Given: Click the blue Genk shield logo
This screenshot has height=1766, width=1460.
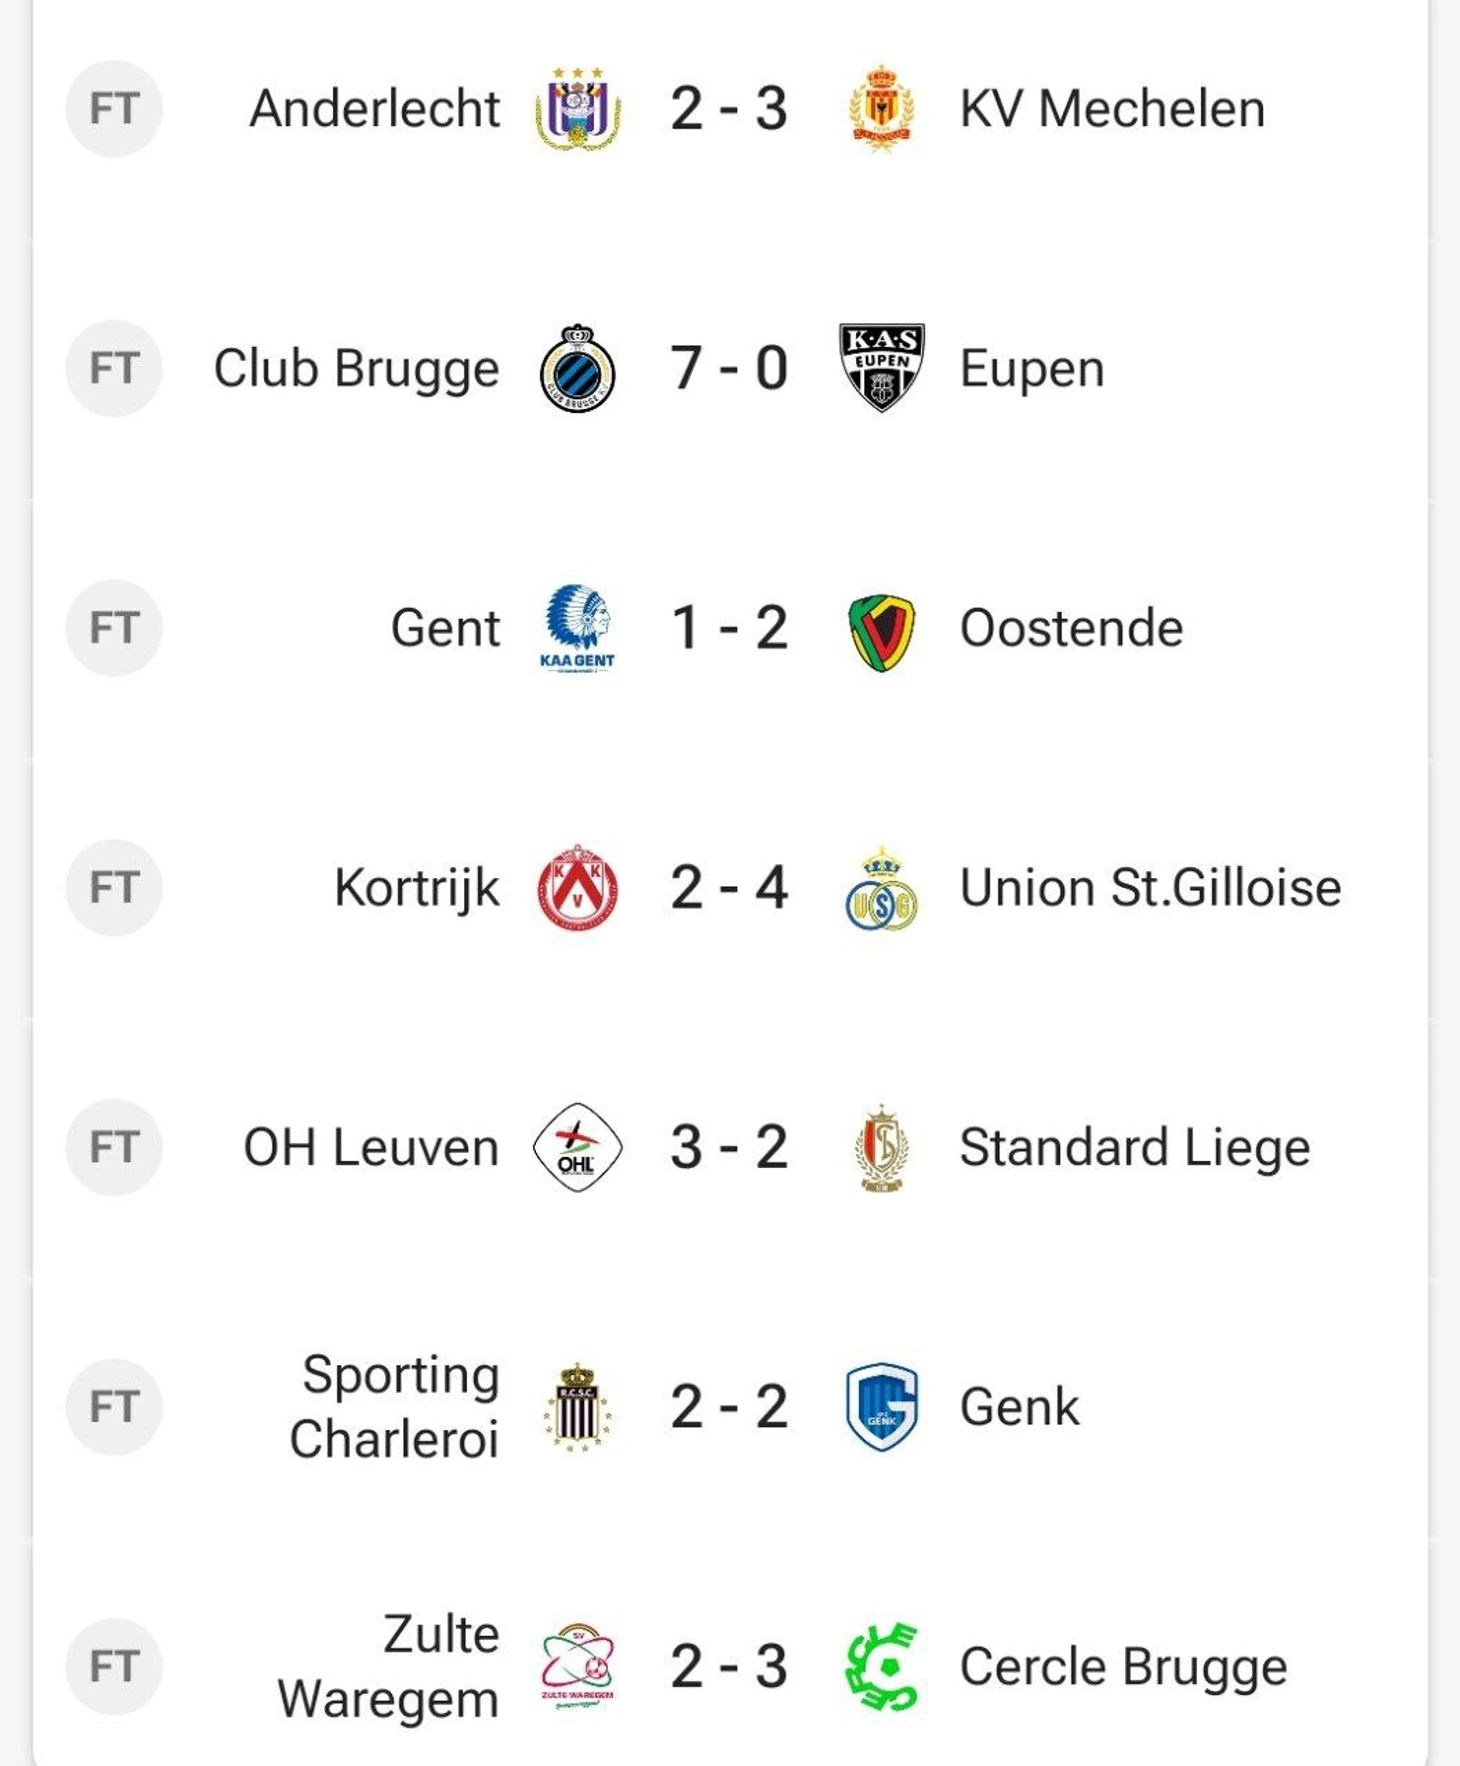Looking at the screenshot, I should 881,1407.
